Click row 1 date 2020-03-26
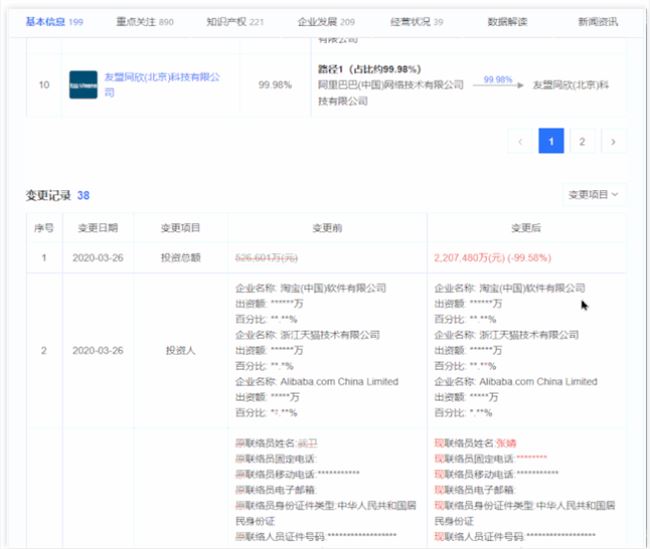The width and height of the screenshot is (650, 549). coord(98,257)
